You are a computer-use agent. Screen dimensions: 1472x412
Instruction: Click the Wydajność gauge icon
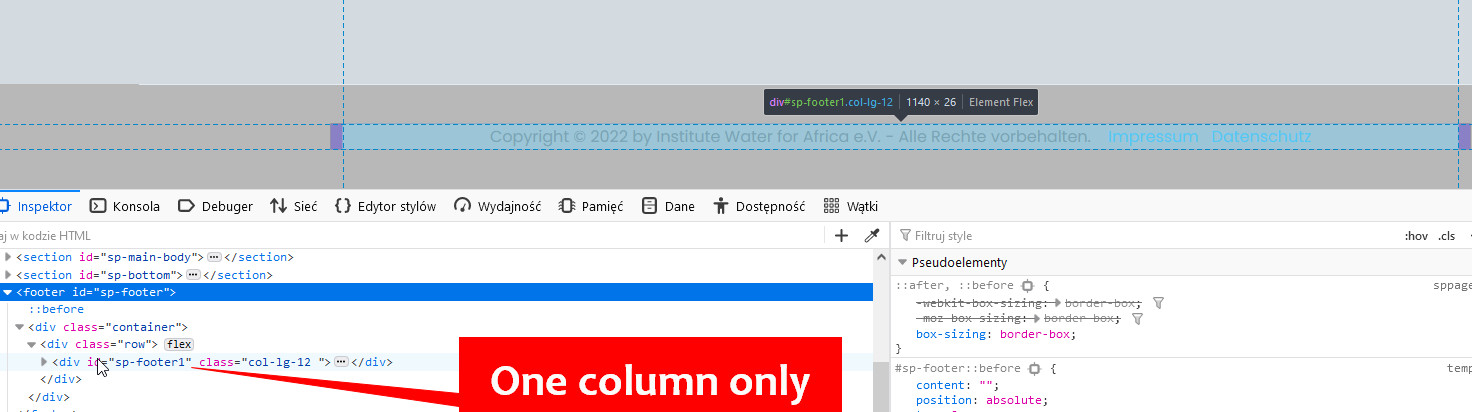click(462, 206)
